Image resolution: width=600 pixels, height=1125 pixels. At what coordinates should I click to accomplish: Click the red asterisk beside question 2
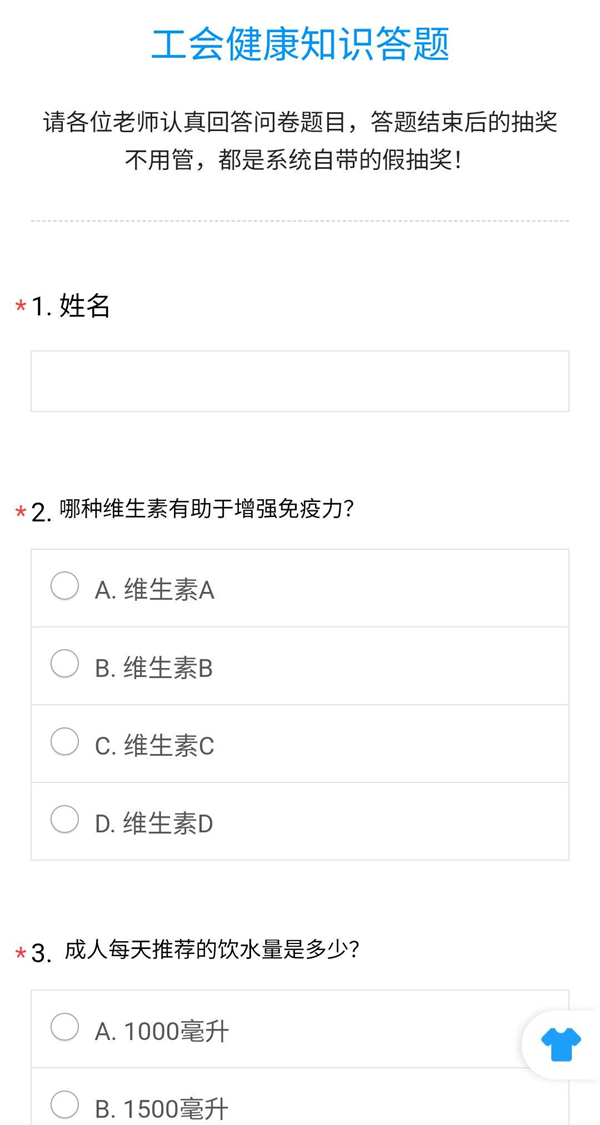(x=20, y=513)
